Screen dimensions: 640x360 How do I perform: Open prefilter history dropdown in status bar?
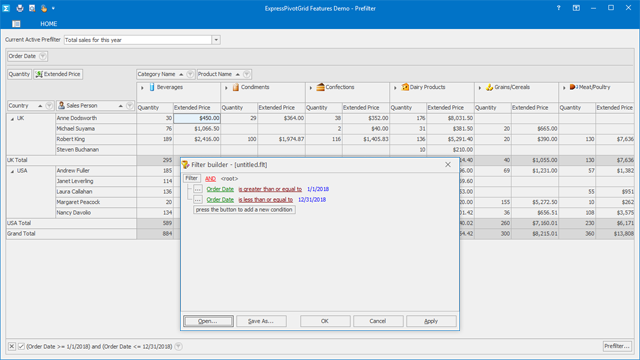coord(178,347)
